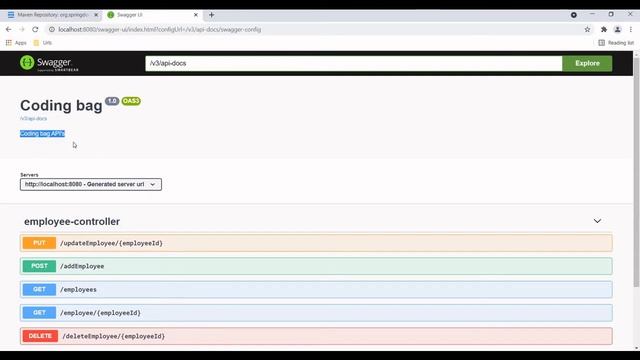Open the /v3/api-docs link under title

coord(33,118)
